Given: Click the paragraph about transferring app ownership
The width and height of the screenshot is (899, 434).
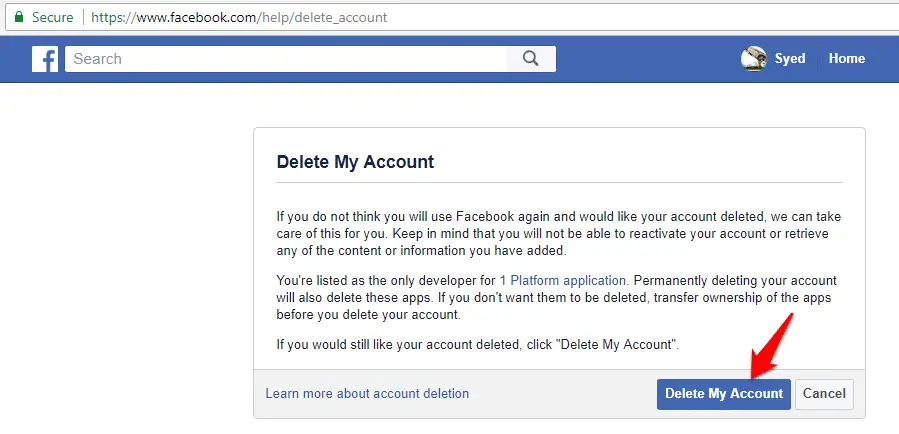Looking at the screenshot, I should tap(556, 298).
